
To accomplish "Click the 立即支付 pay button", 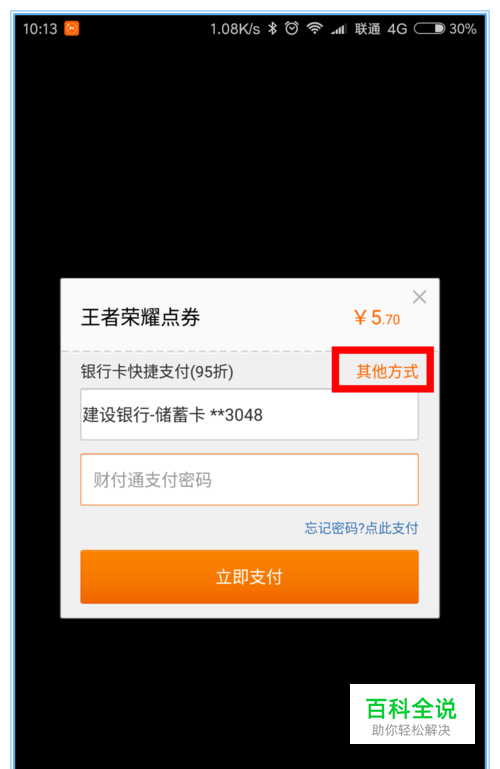I will 250,577.
